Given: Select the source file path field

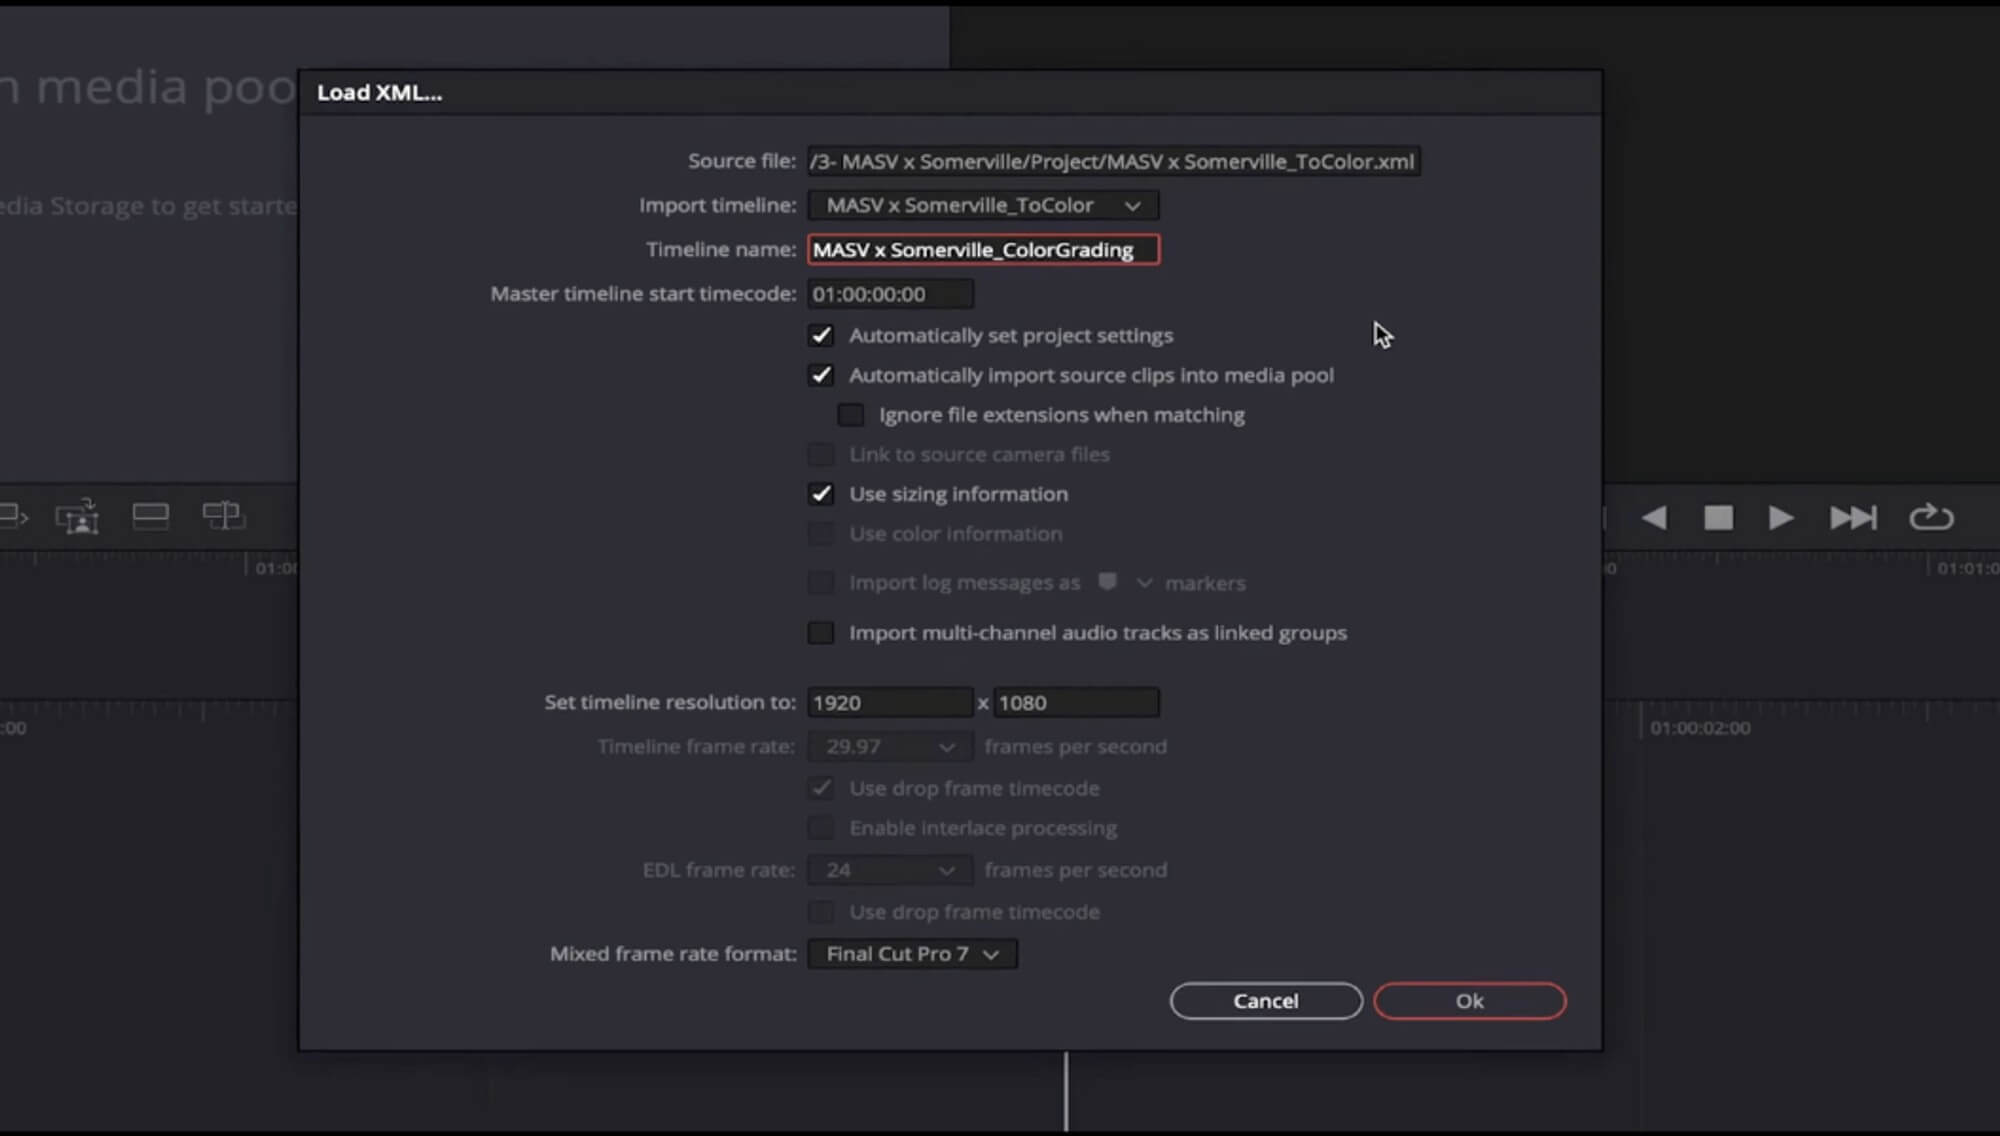Looking at the screenshot, I should [1110, 161].
